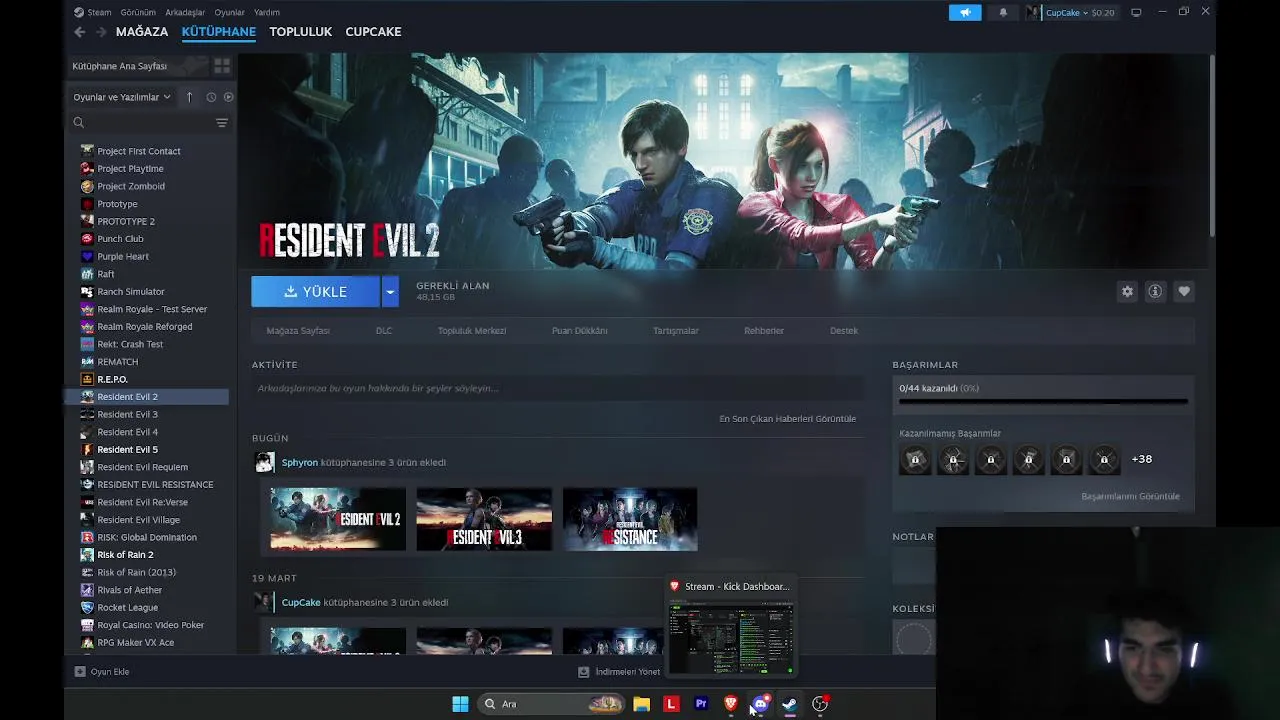Click the achievements progress bar
Viewport: 1280px width, 720px height.
pyautogui.click(x=1043, y=401)
